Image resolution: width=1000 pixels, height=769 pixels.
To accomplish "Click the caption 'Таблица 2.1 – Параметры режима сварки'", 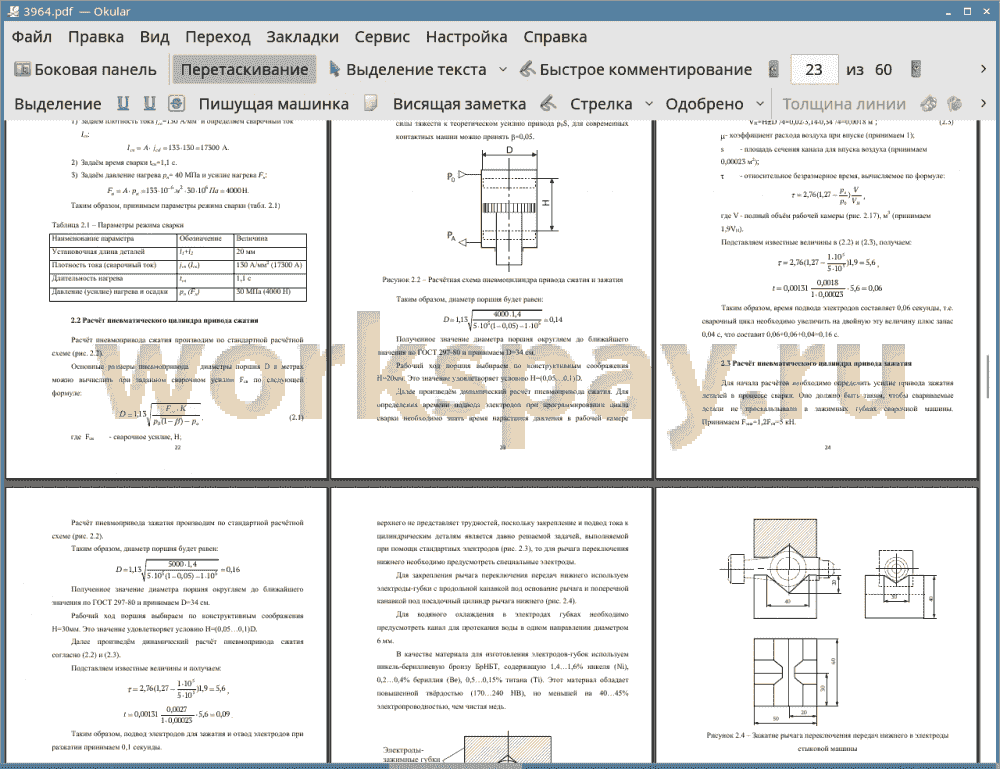I will 117,224.
